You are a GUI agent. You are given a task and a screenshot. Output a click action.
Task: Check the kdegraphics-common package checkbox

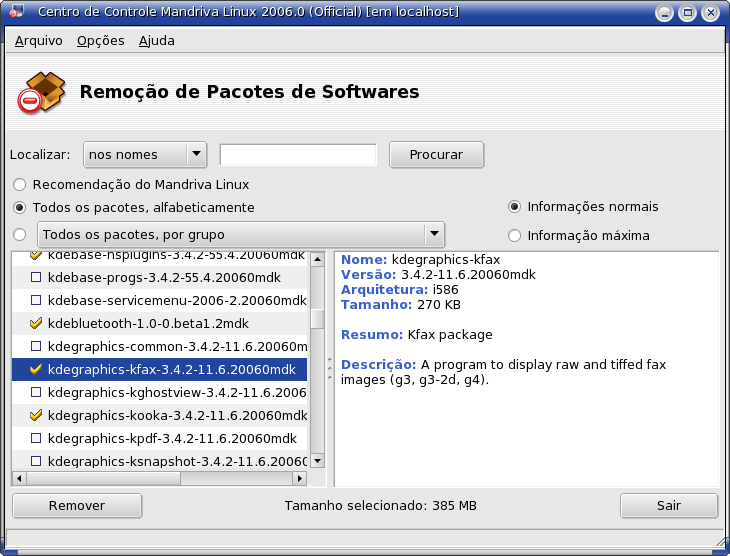point(36,346)
